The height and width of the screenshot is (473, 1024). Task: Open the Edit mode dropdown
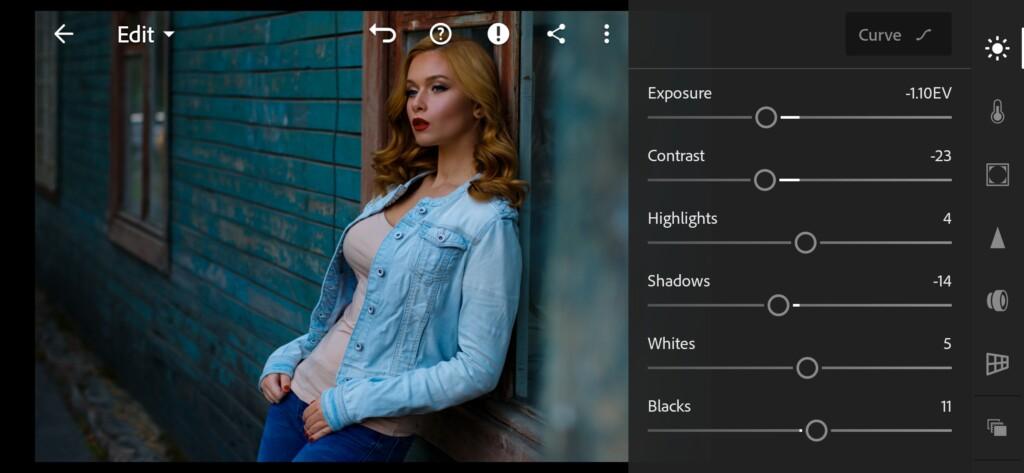[146, 34]
